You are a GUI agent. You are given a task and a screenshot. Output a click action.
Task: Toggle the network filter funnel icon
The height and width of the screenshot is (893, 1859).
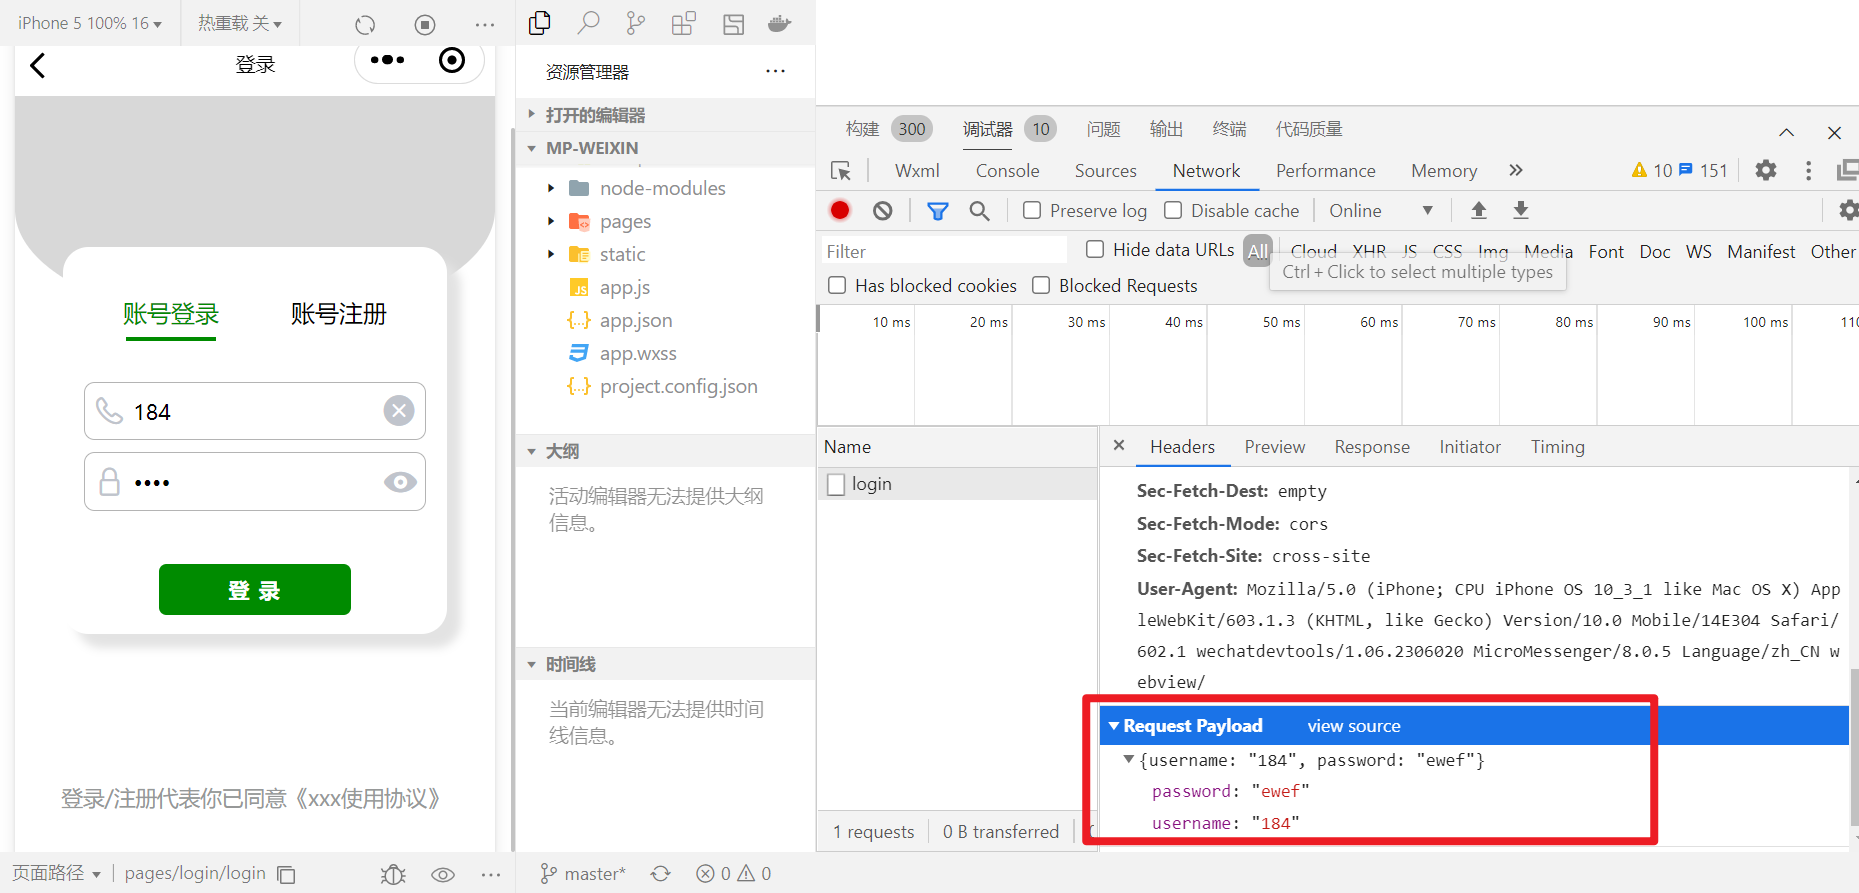937,211
